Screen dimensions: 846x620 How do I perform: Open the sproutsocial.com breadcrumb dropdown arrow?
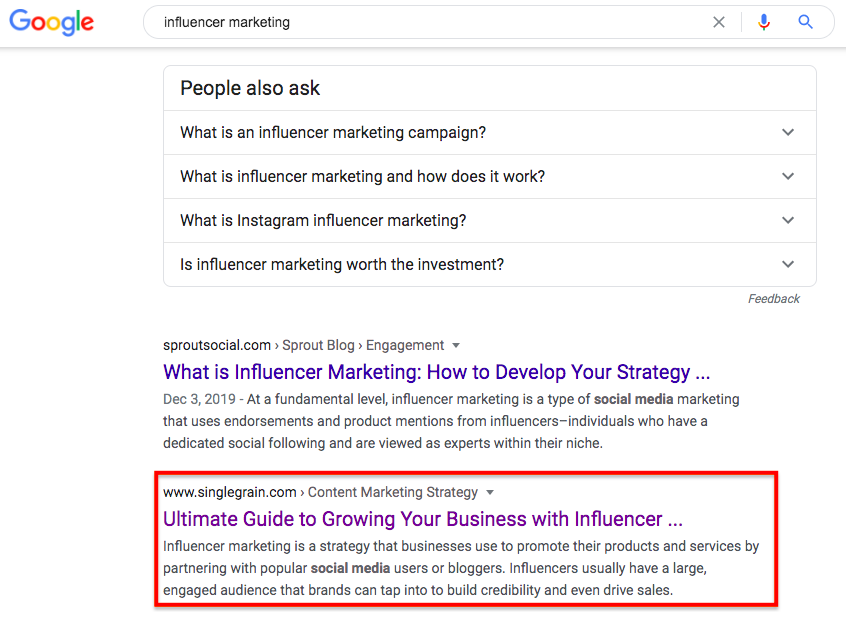point(456,345)
